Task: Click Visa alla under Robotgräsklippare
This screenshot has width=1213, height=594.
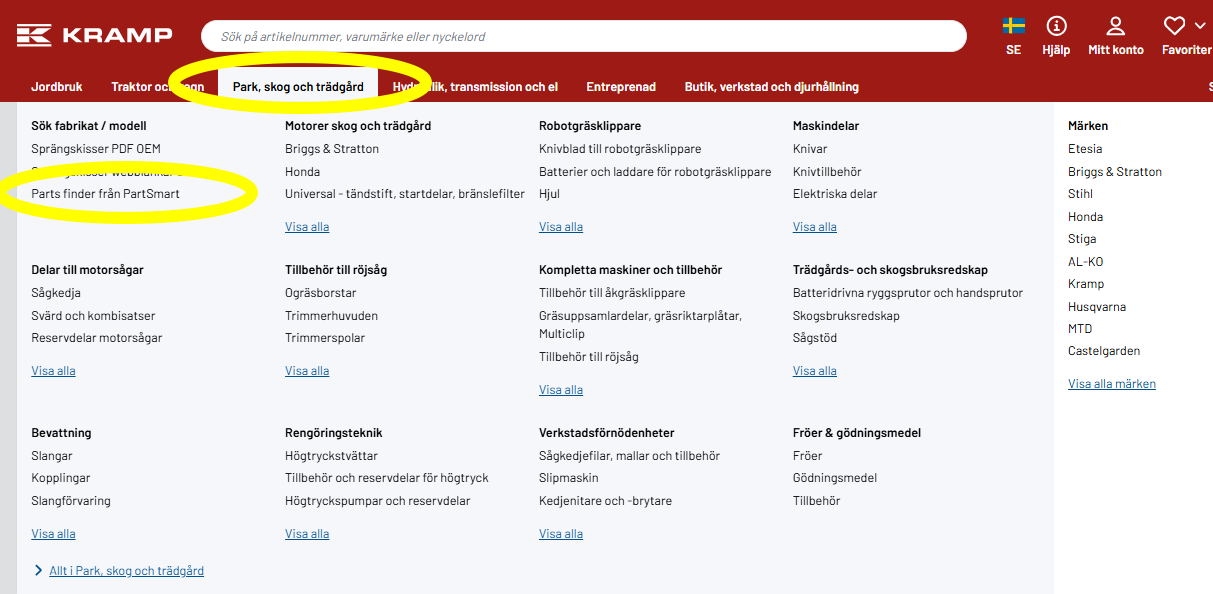Action: point(561,227)
